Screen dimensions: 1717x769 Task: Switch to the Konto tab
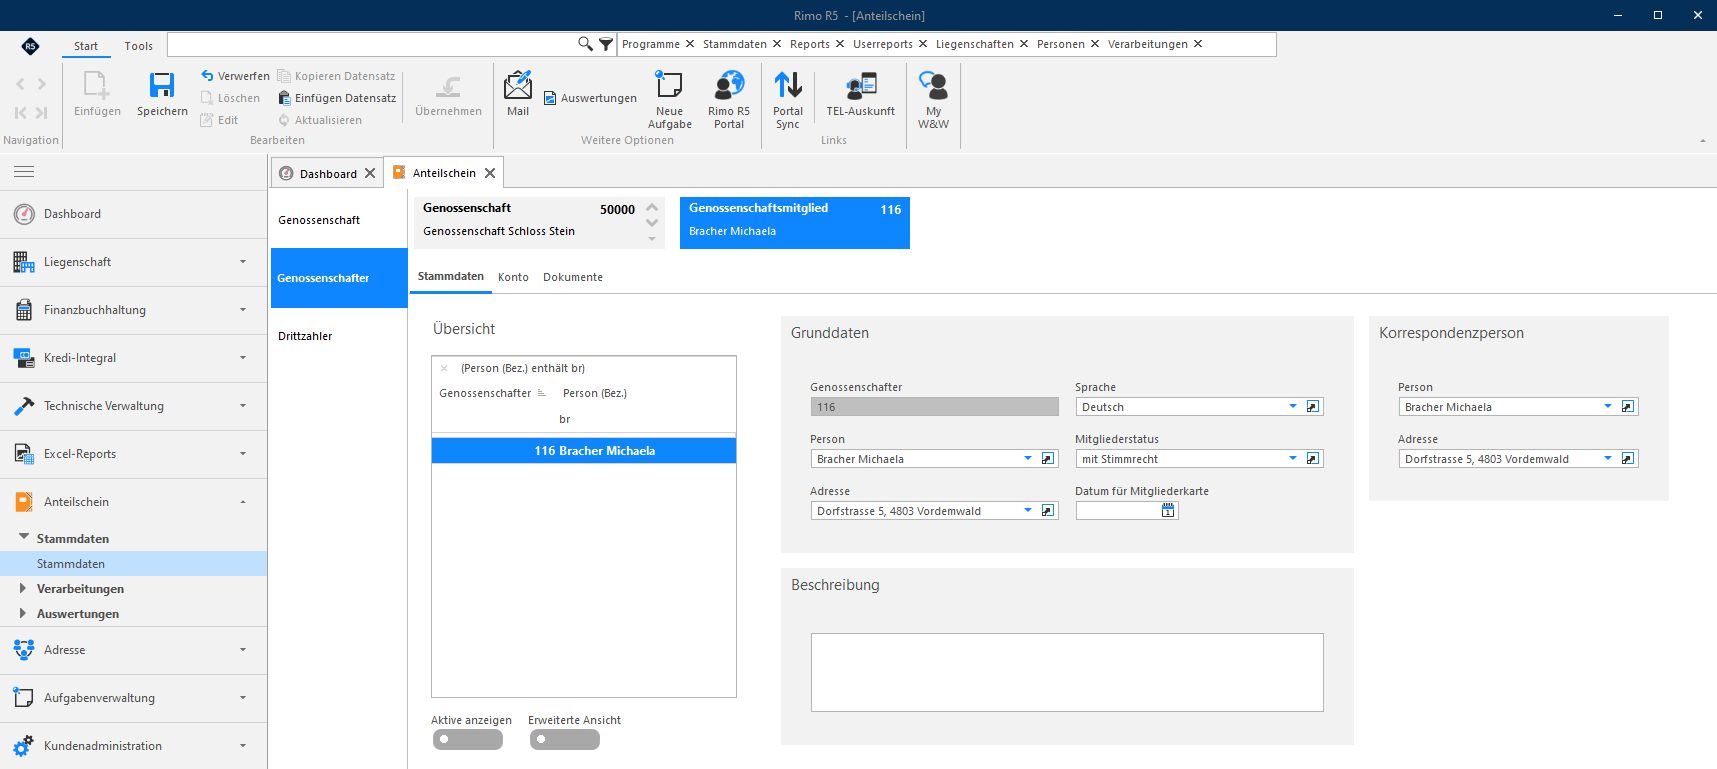pos(513,277)
